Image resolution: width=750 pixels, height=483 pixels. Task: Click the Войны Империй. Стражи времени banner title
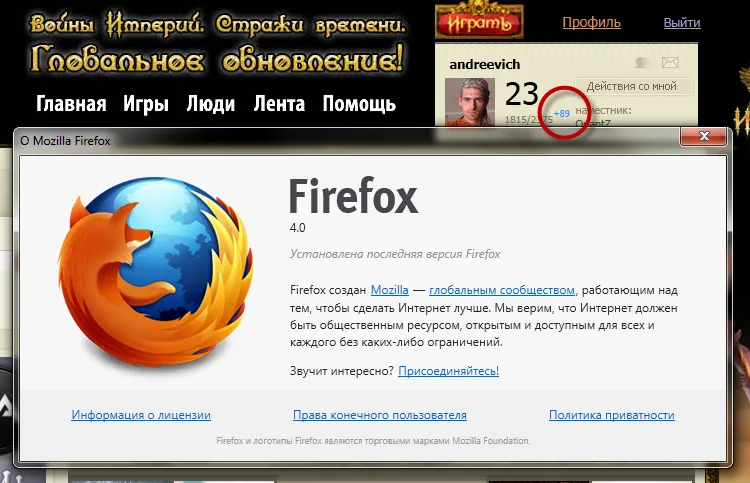218,24
